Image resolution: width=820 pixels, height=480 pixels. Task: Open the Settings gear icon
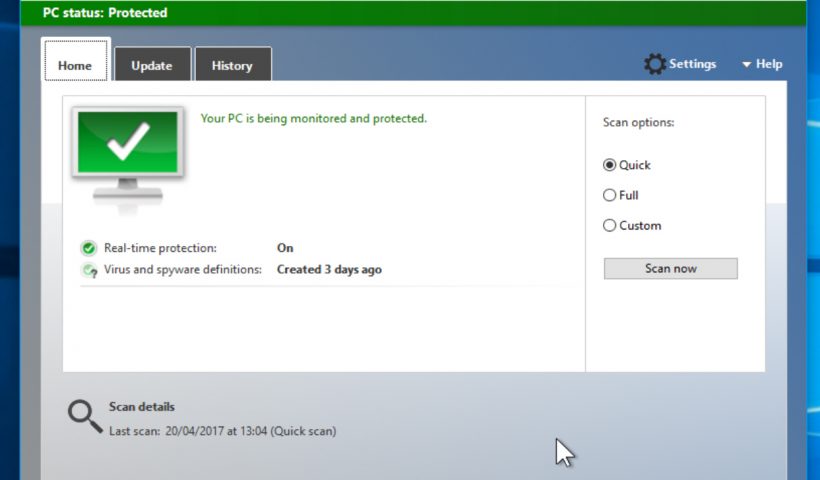tap(655, 64)
